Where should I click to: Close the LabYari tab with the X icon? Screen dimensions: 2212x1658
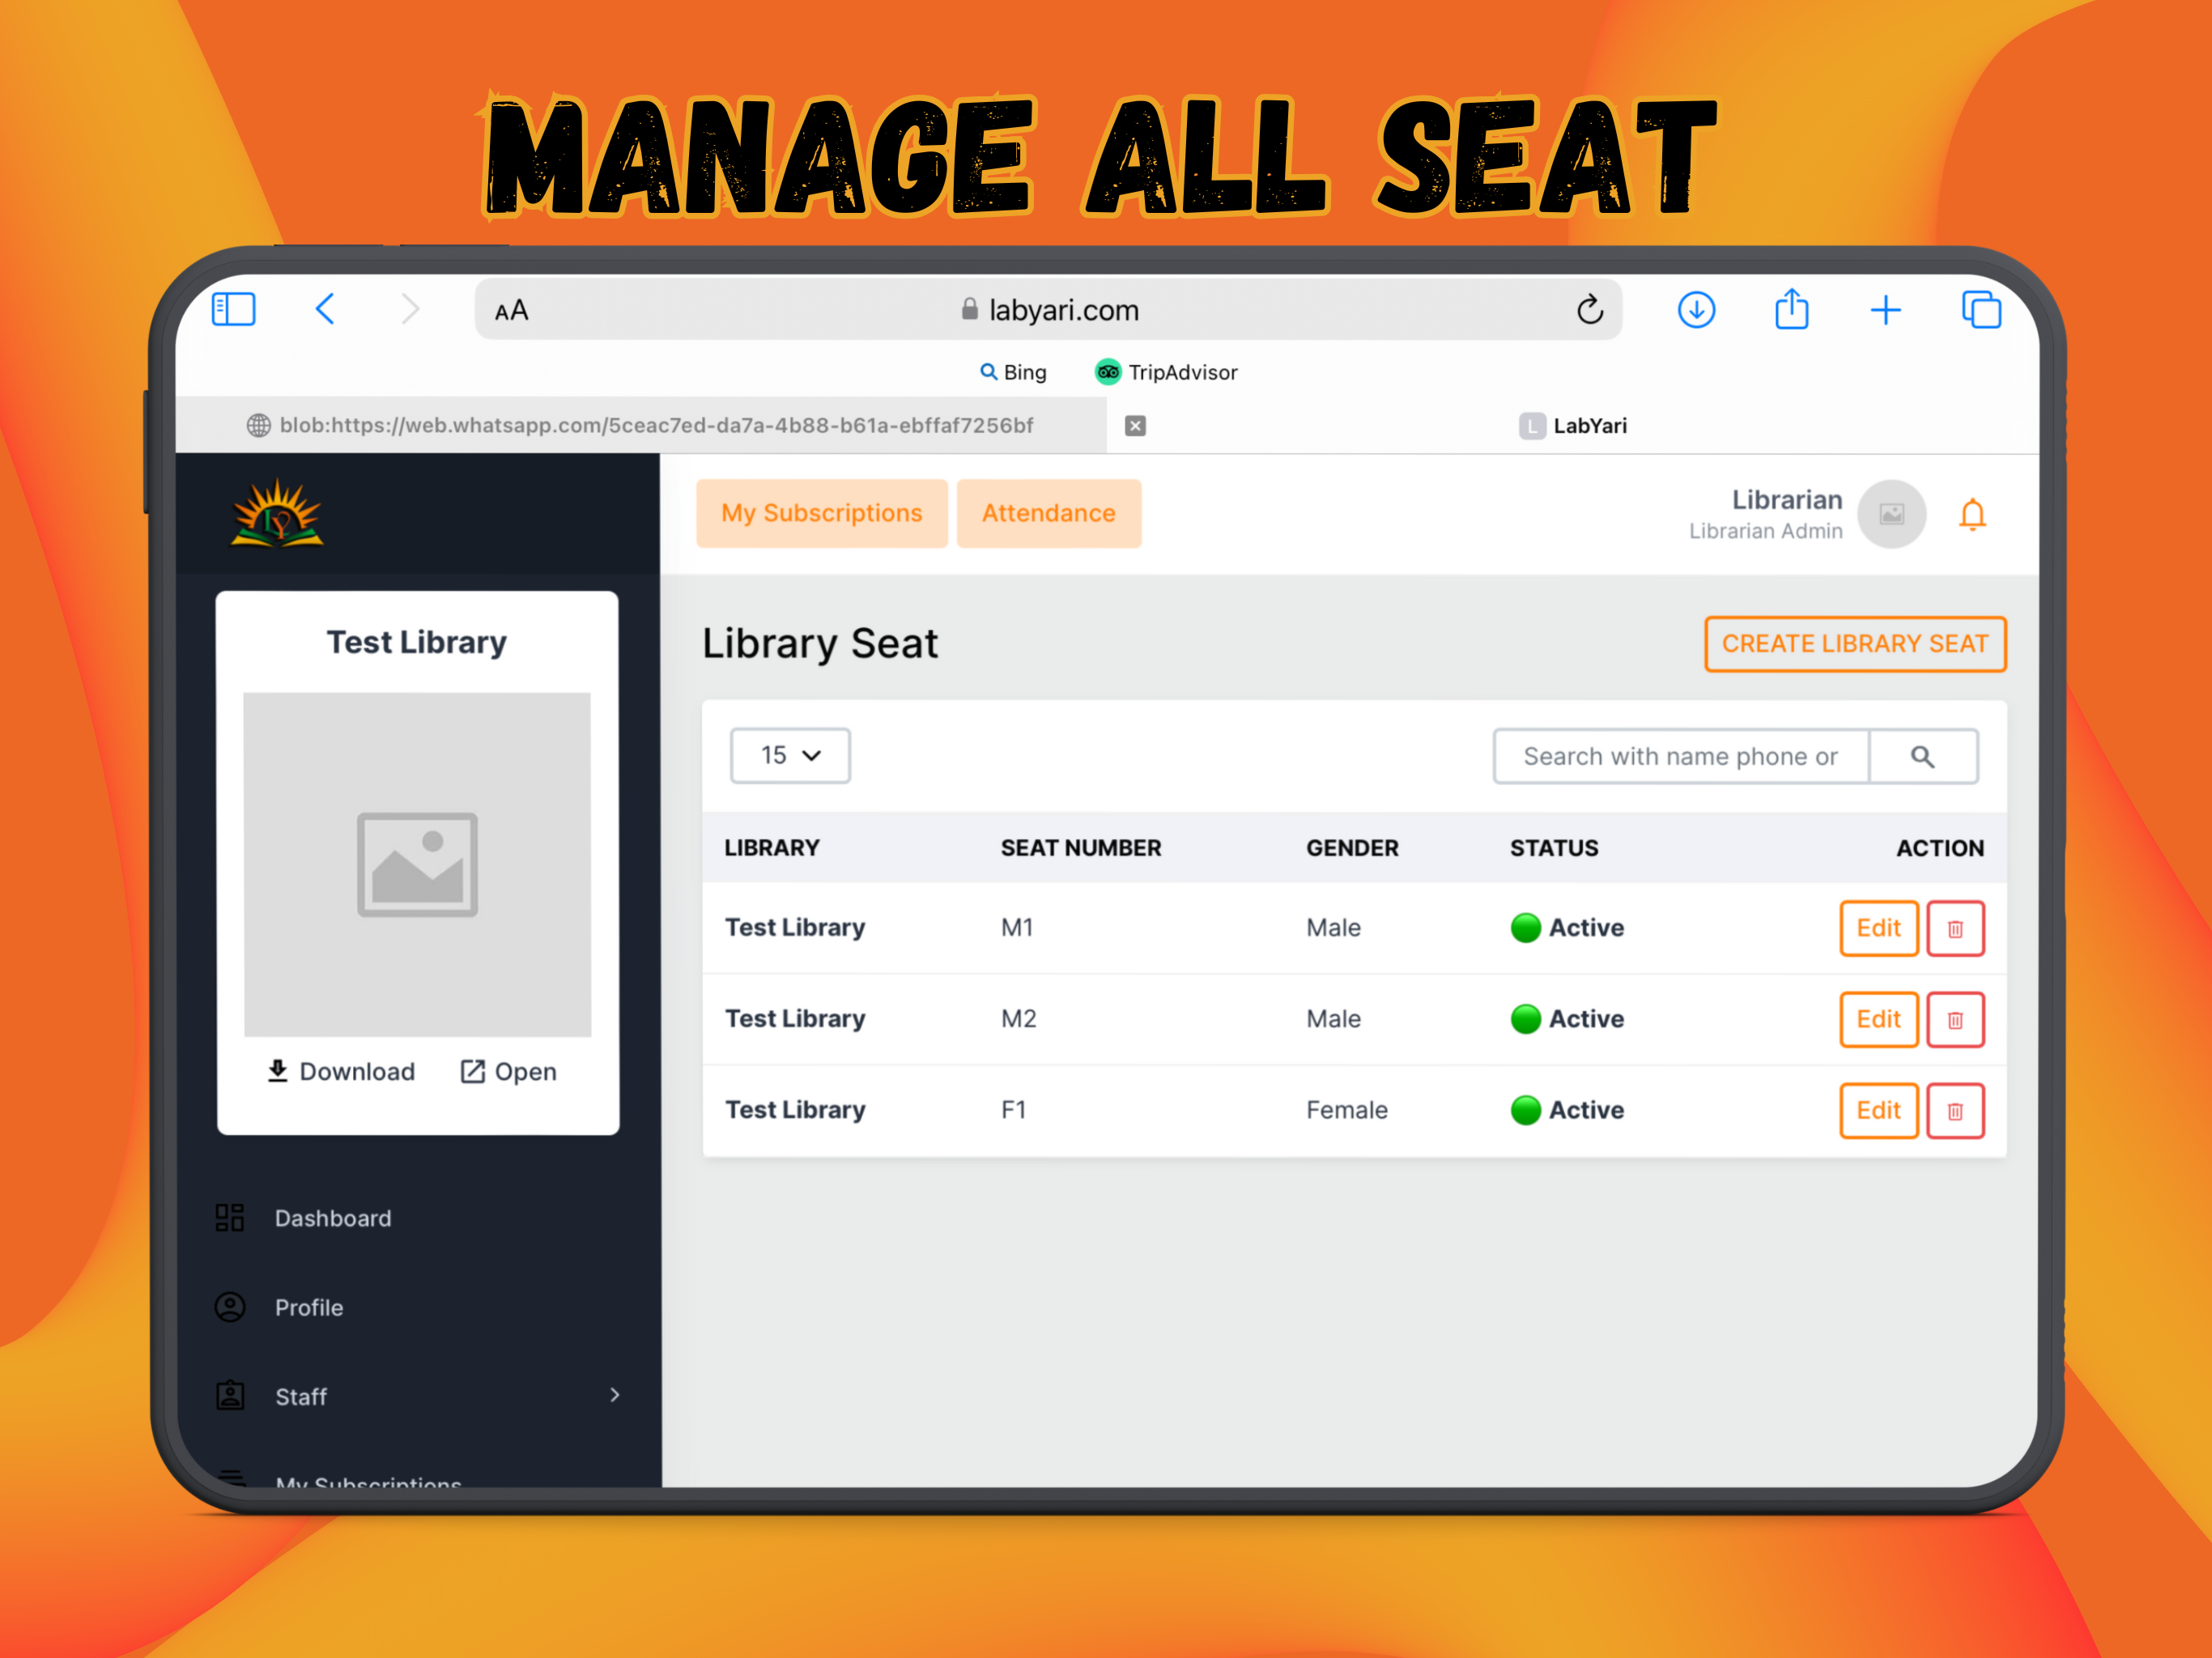tap(1135, 426)
